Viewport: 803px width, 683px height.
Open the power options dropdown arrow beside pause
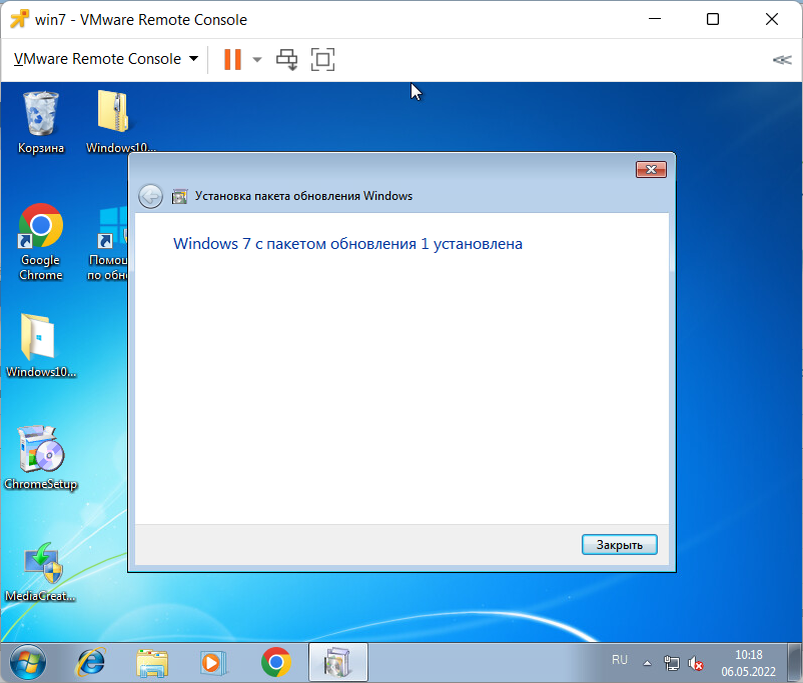257,60
